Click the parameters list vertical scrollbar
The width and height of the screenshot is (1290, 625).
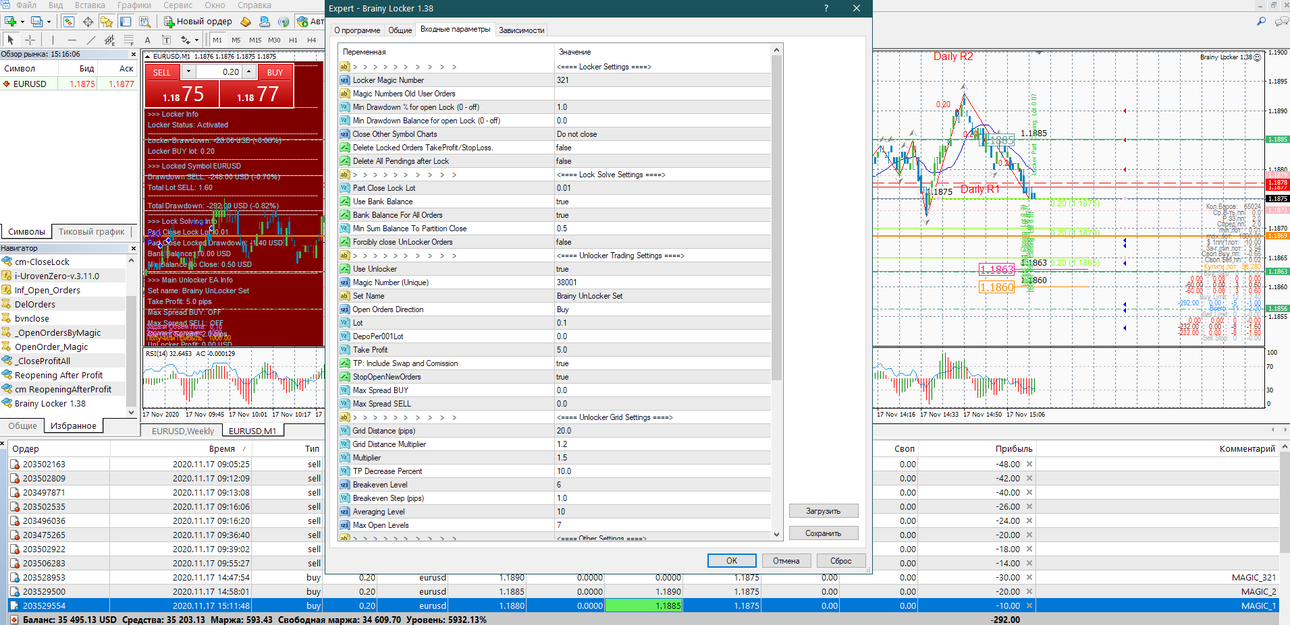coord(777,290)
